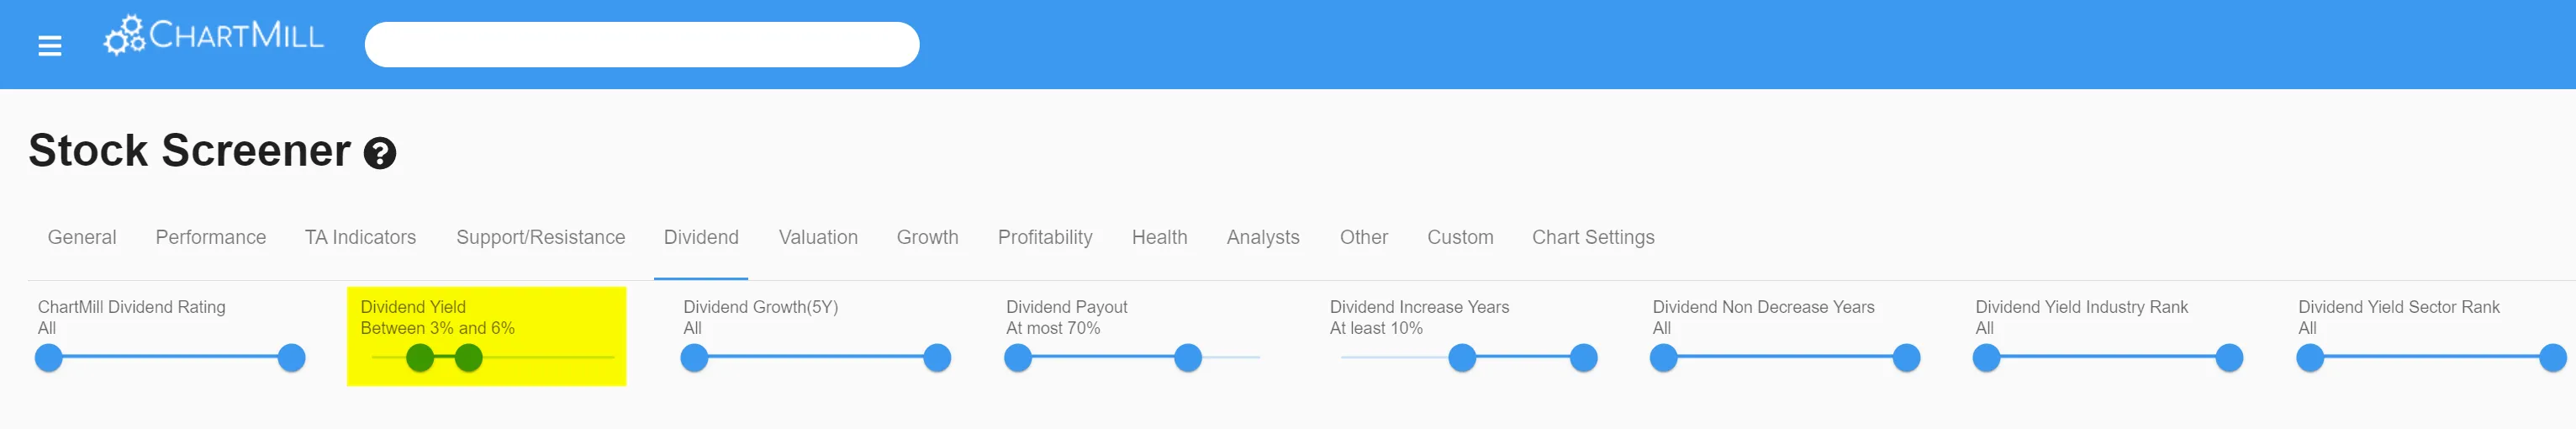2576x429 pixels.
Task: Open the Chart Settings tab
Action: tap(1592, 237)
